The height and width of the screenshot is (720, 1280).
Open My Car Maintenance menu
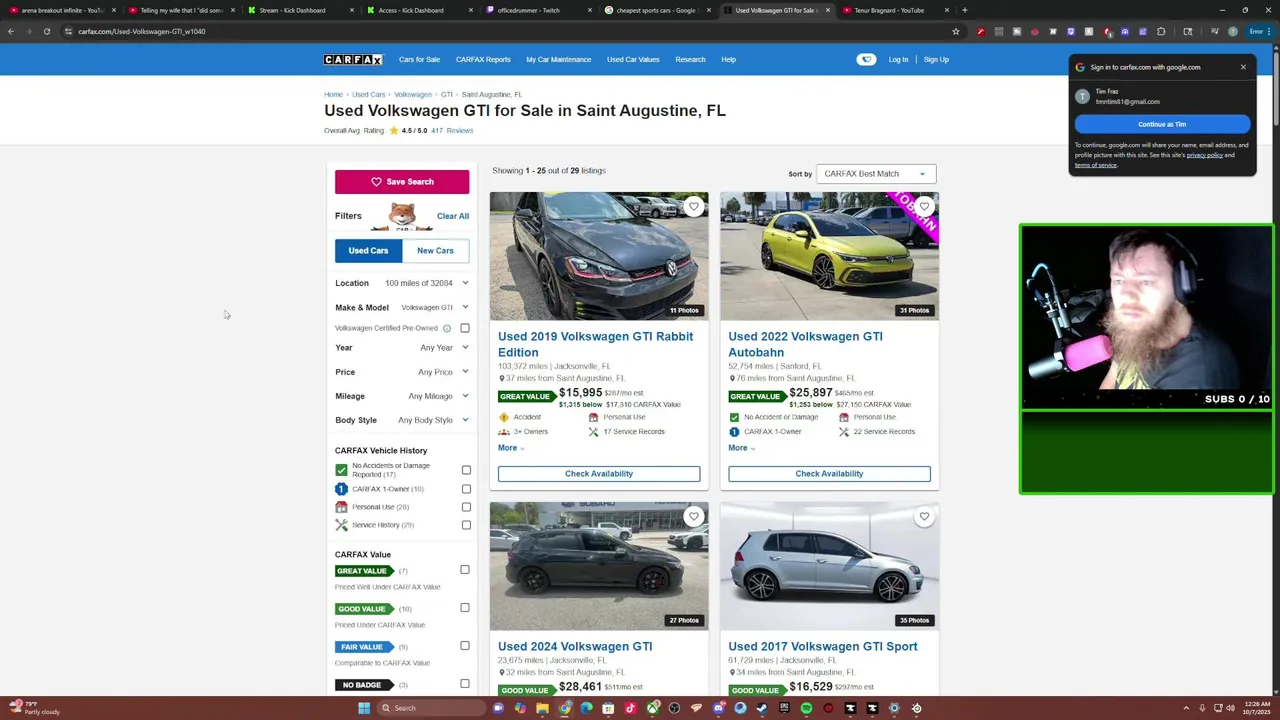click(x=558, y=60)
